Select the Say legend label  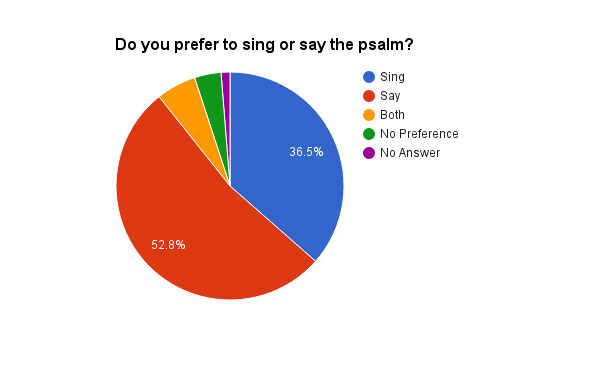pos(390,96)
